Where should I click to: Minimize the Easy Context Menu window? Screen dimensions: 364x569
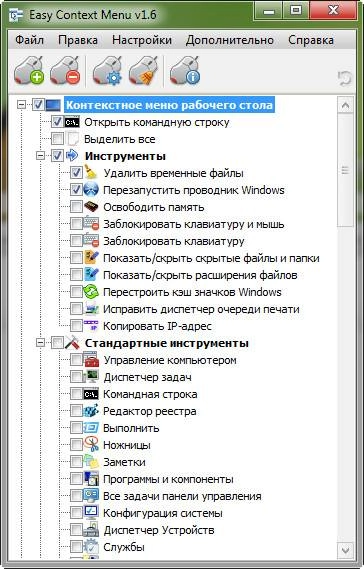(x=269, y=11)
